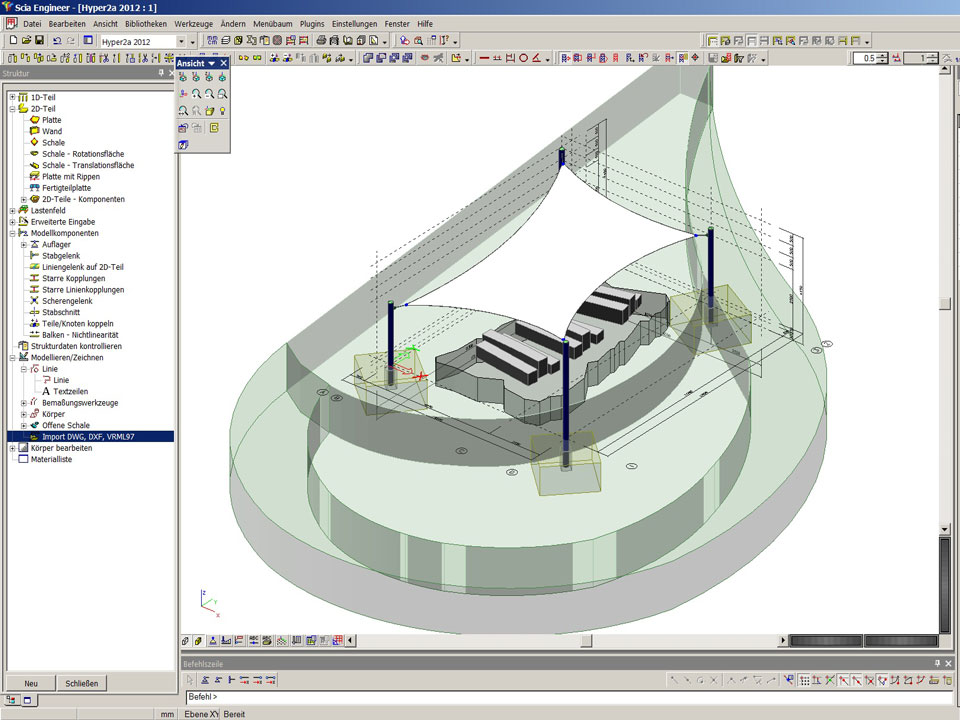The image size is (960, 720).
Task: Click into the Befehl command line input
Action: [x=500, y=697]
